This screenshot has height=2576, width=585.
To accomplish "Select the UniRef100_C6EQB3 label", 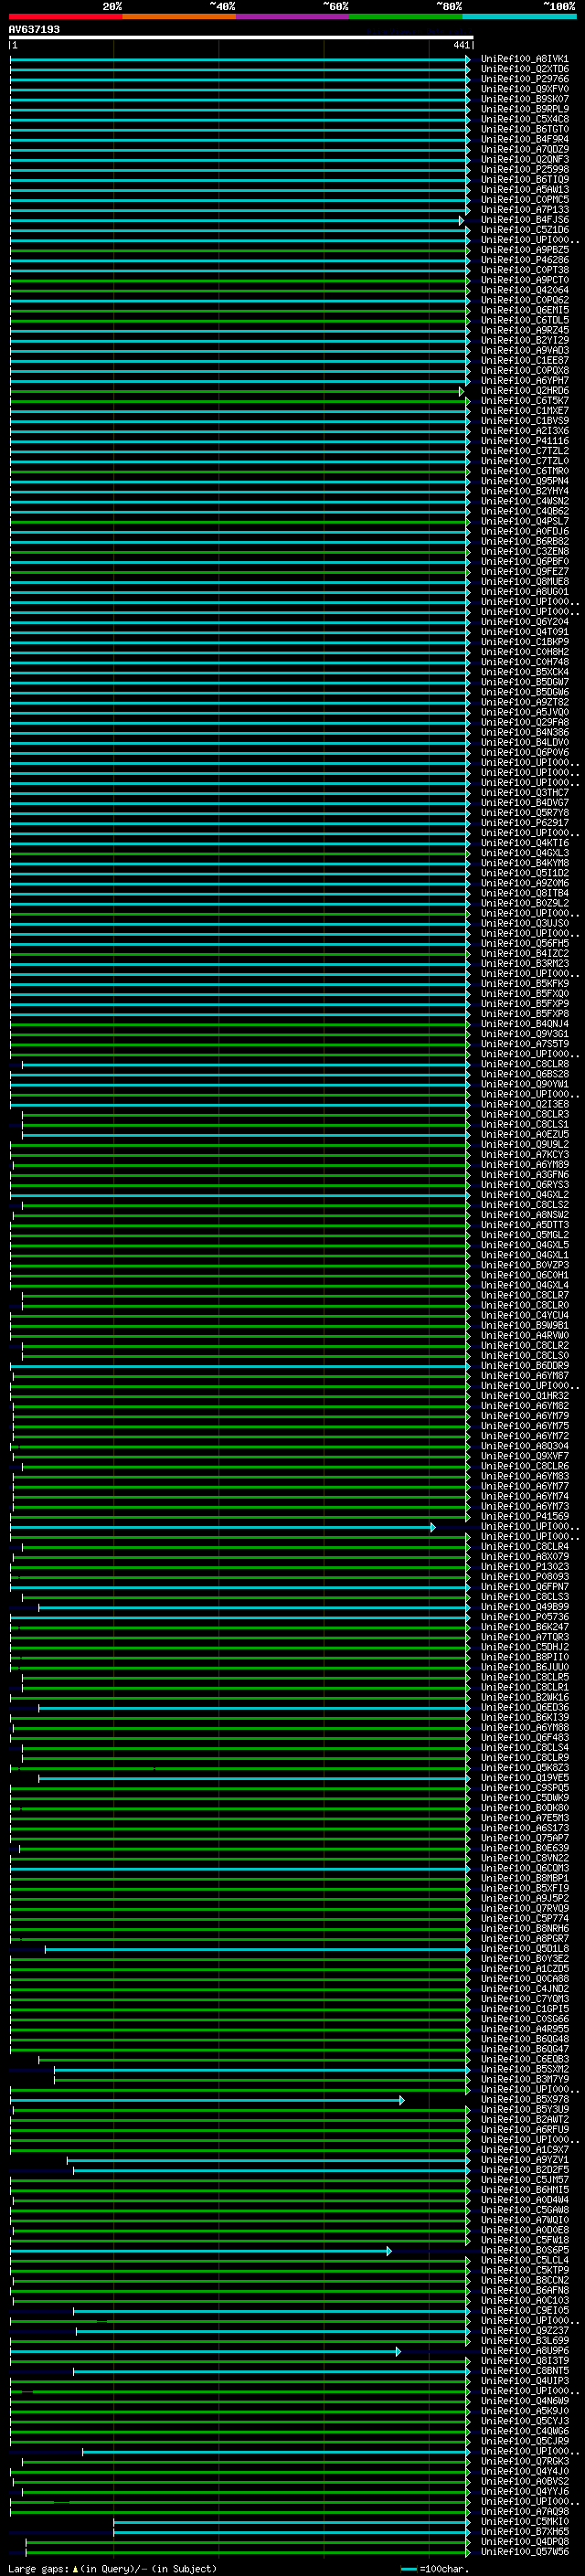I will [525, 2059].
